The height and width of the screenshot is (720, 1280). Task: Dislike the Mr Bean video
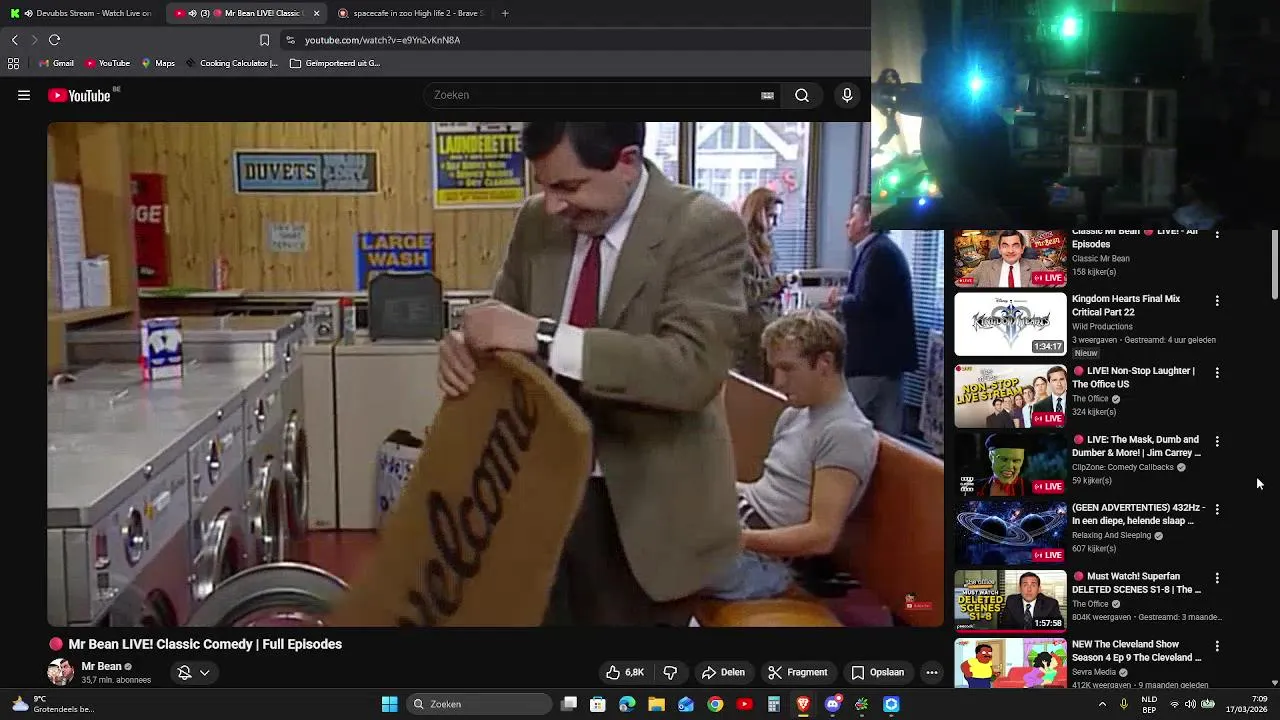[671, 672]
